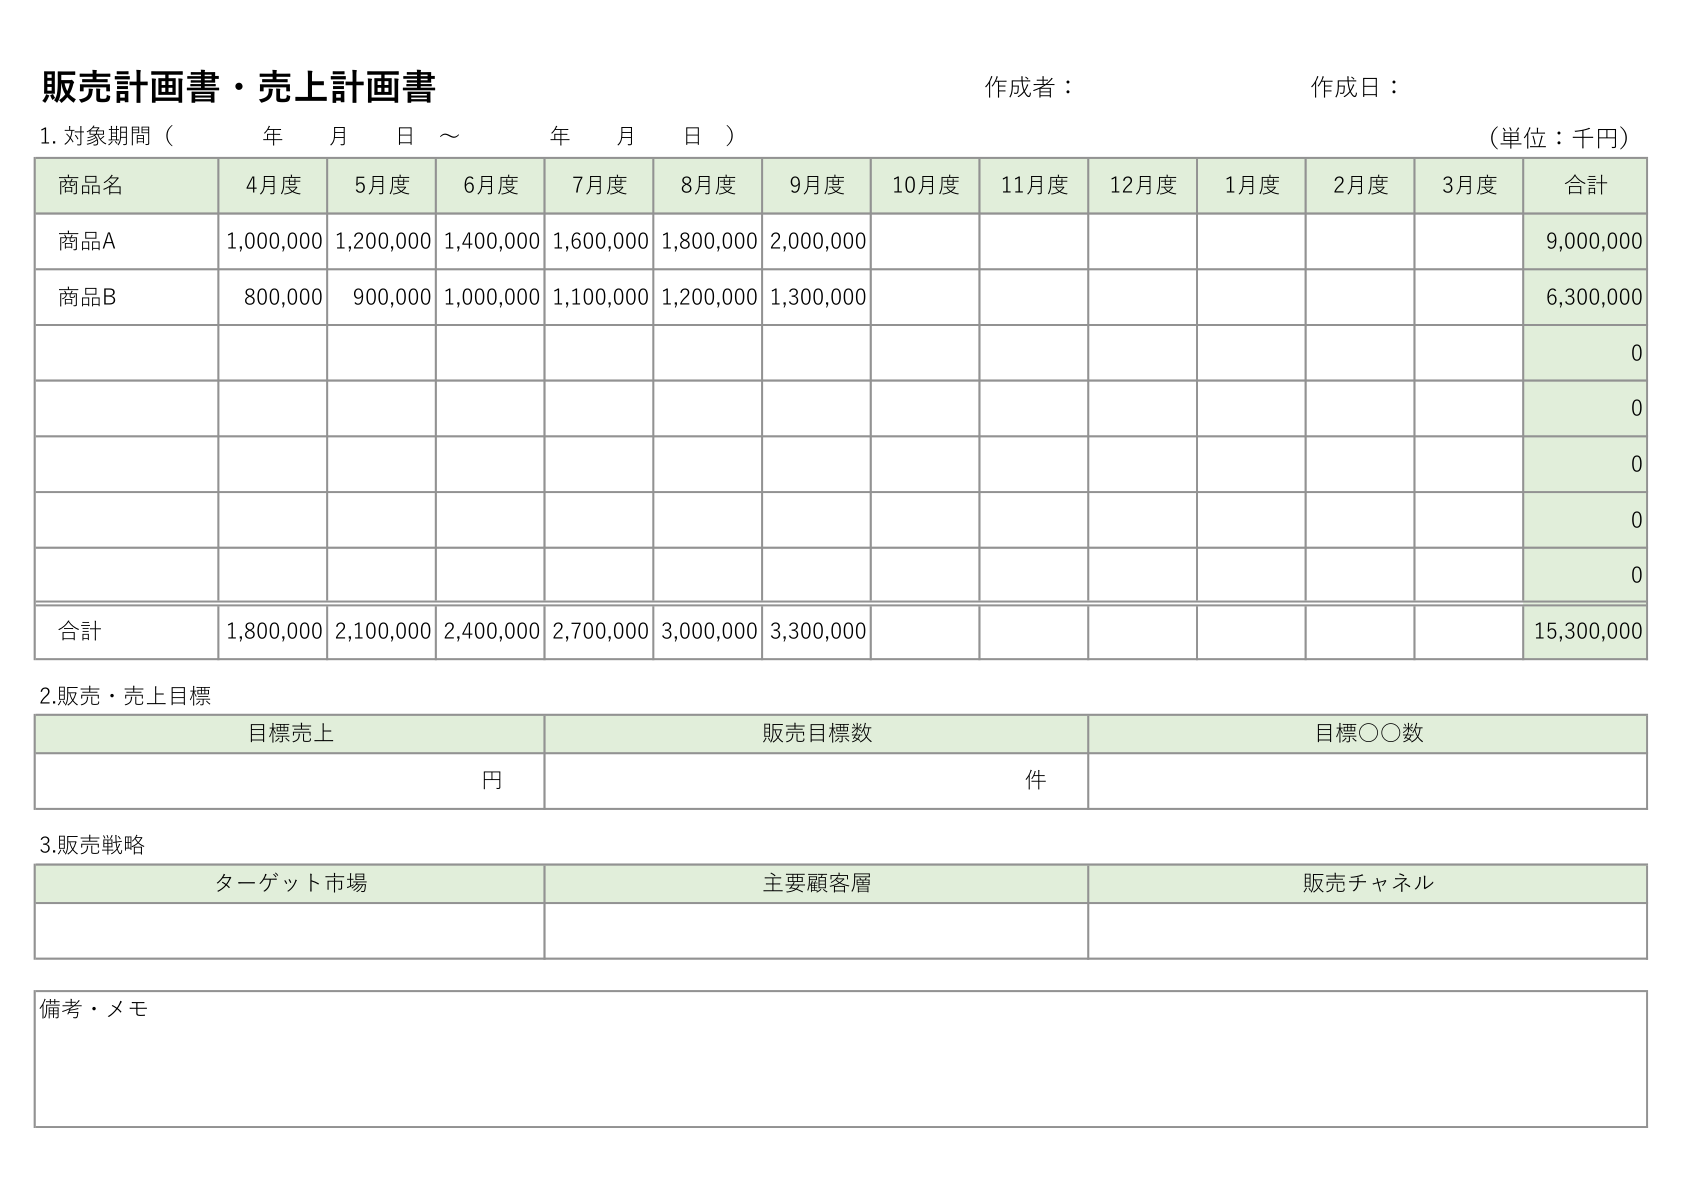Click the empty cell under 目標〇〇数

1368,781
